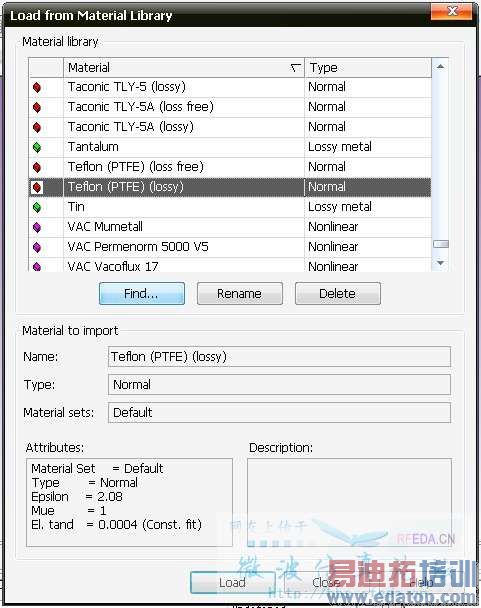The width and height of the screenshot is (481, 608).
Task: Click the icon of Taconic TLY-5A (loss free)
Action: coord(37,107)
